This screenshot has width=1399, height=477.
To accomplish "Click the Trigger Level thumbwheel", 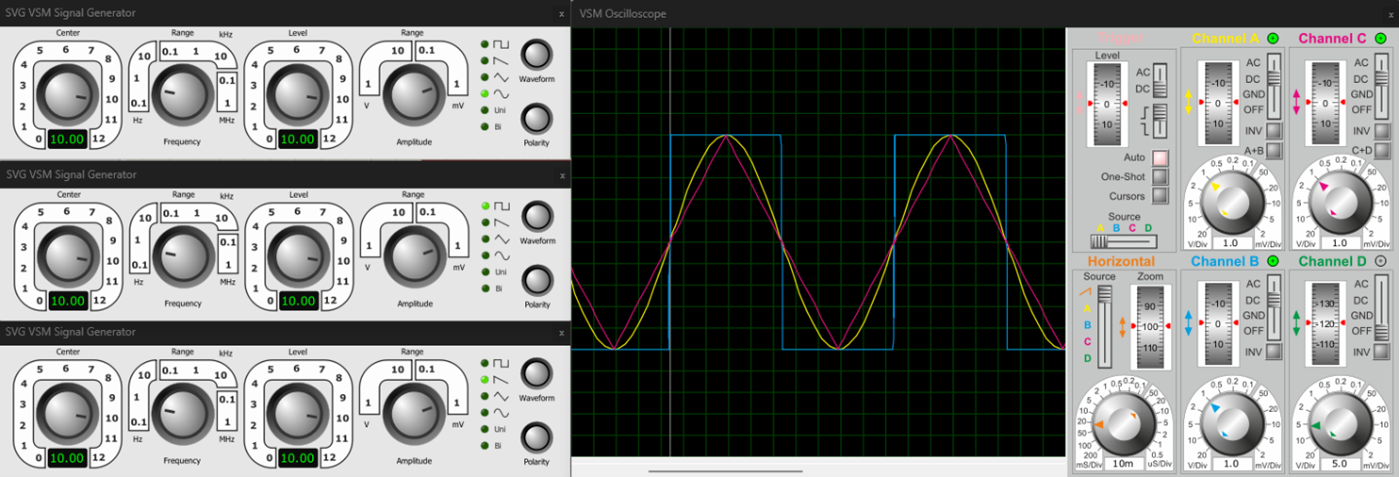I will [1107, 103].
